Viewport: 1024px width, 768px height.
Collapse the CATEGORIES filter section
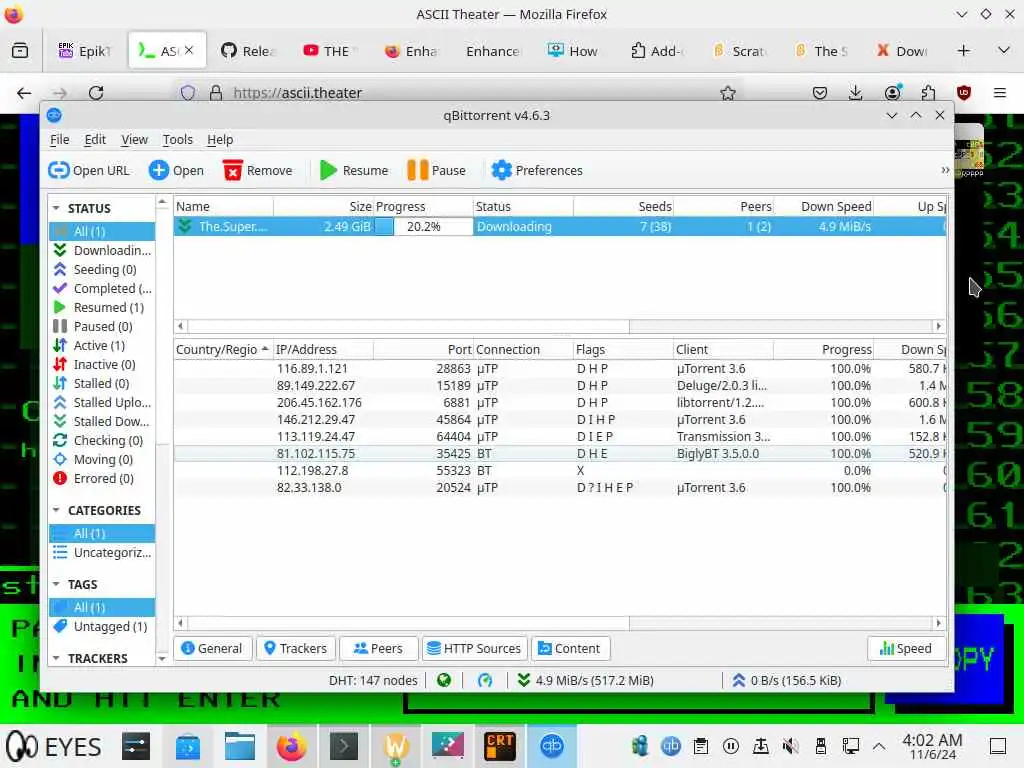56,510
